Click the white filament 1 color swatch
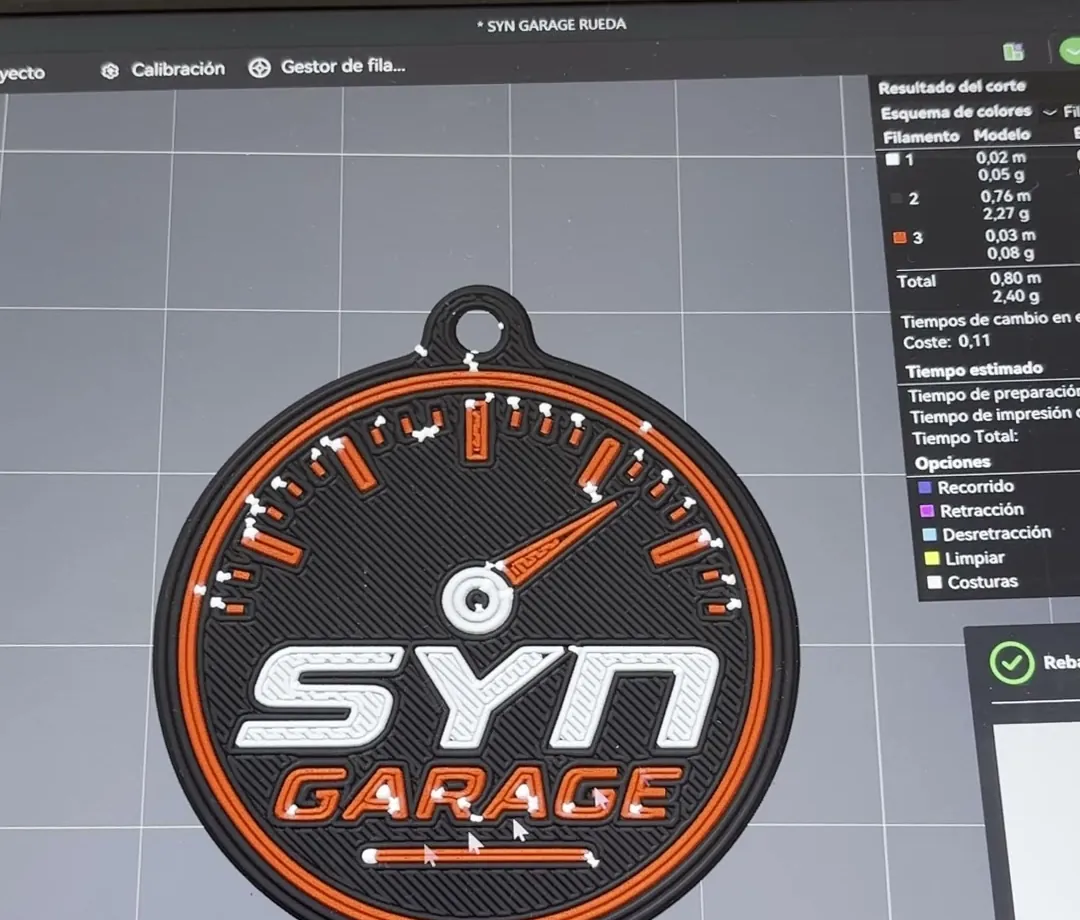The height and width of the screenshot is (920, 1080). 893,159
